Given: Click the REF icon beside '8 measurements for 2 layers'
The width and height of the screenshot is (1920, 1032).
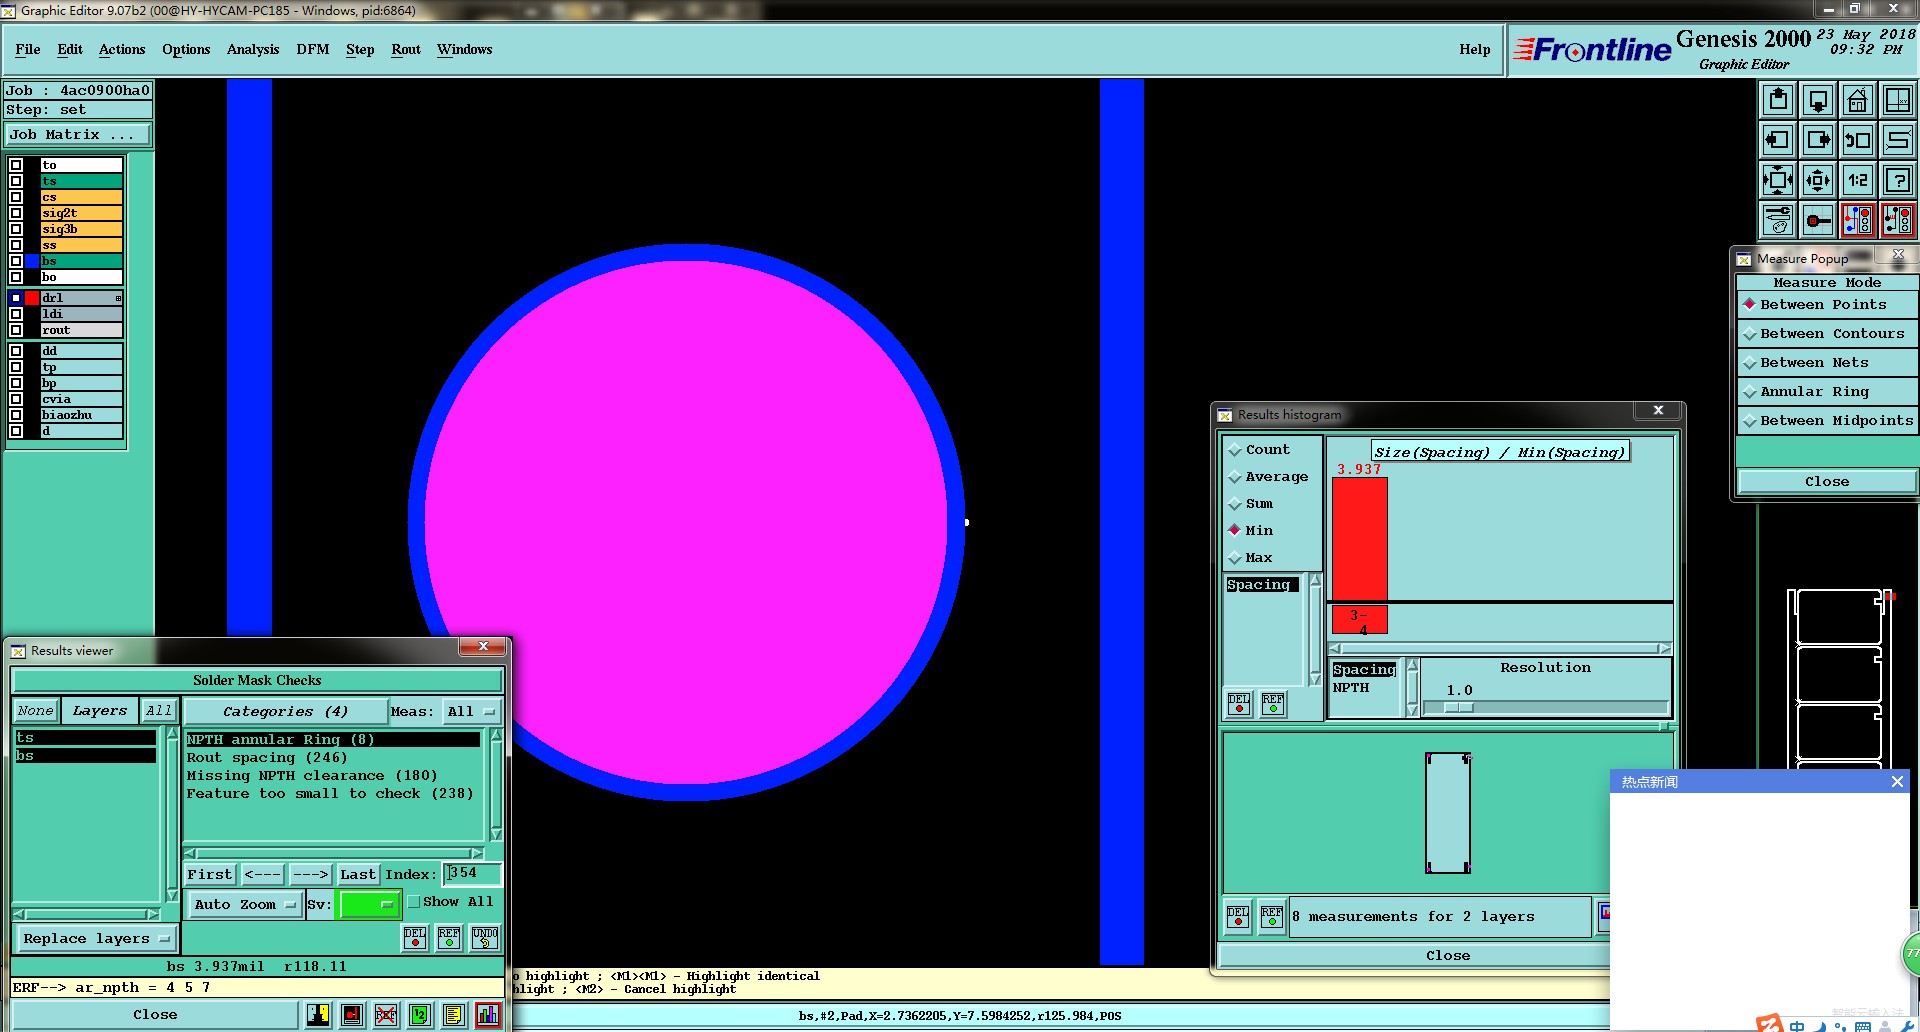Looking at the screenshot, I should tap(1272, 916).
